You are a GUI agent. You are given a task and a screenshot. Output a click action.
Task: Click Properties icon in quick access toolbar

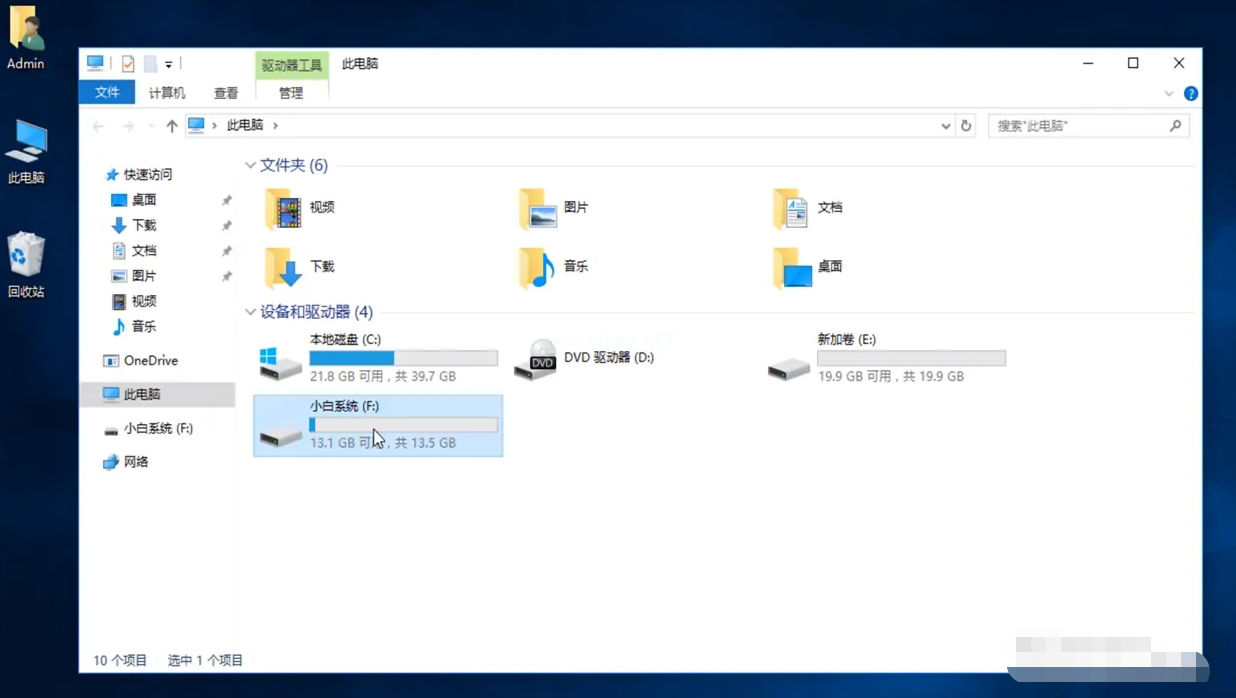(128, 64)
